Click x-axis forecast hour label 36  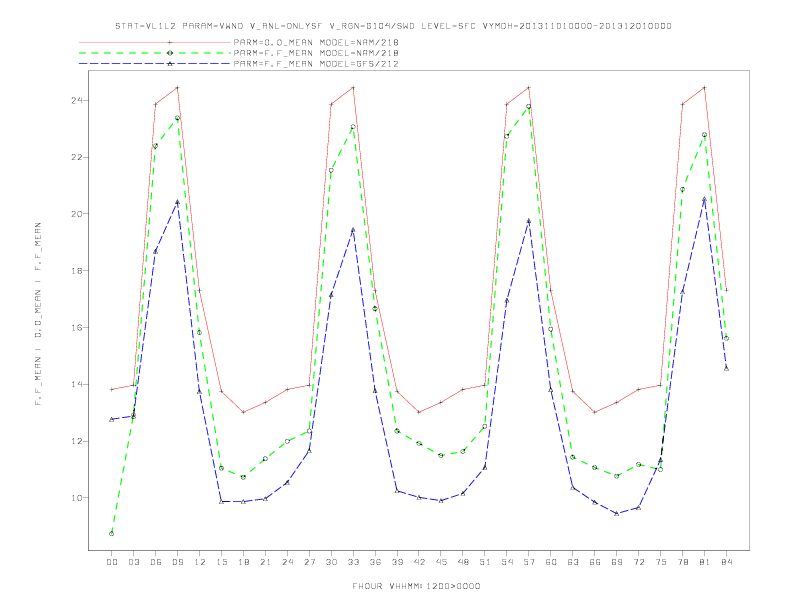coord(375,562)
